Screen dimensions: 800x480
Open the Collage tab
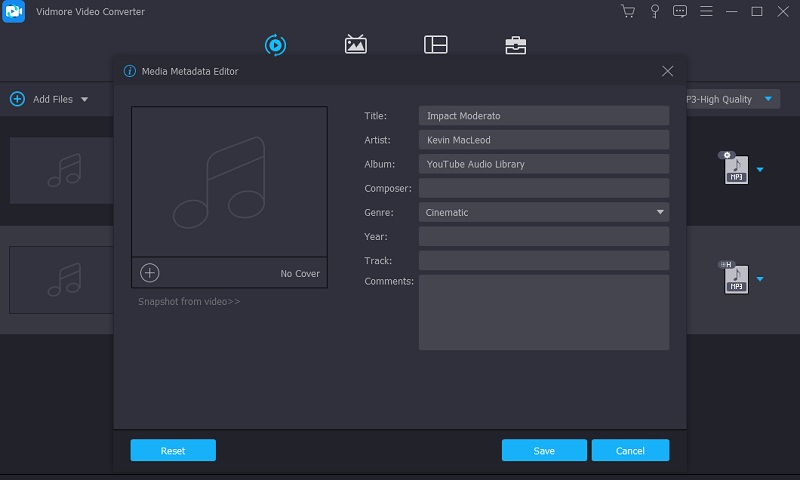pyautogui.click(x=435, y=45)
